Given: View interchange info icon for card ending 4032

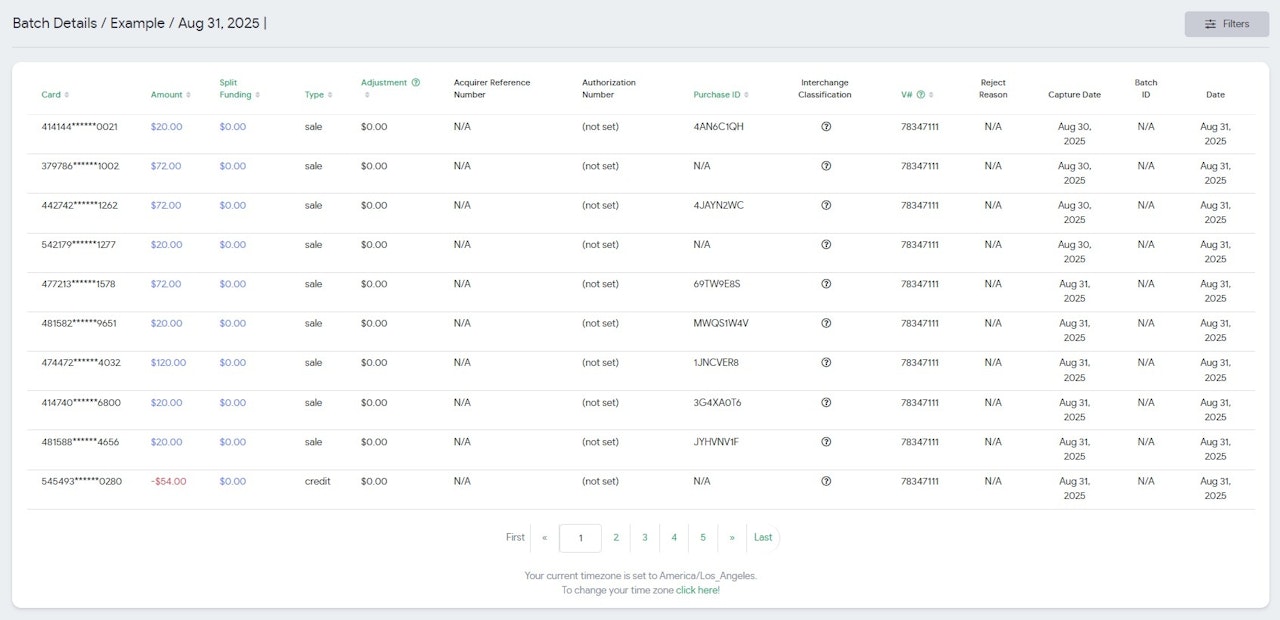Looking at the screenshot, I should tap(826, 363).
